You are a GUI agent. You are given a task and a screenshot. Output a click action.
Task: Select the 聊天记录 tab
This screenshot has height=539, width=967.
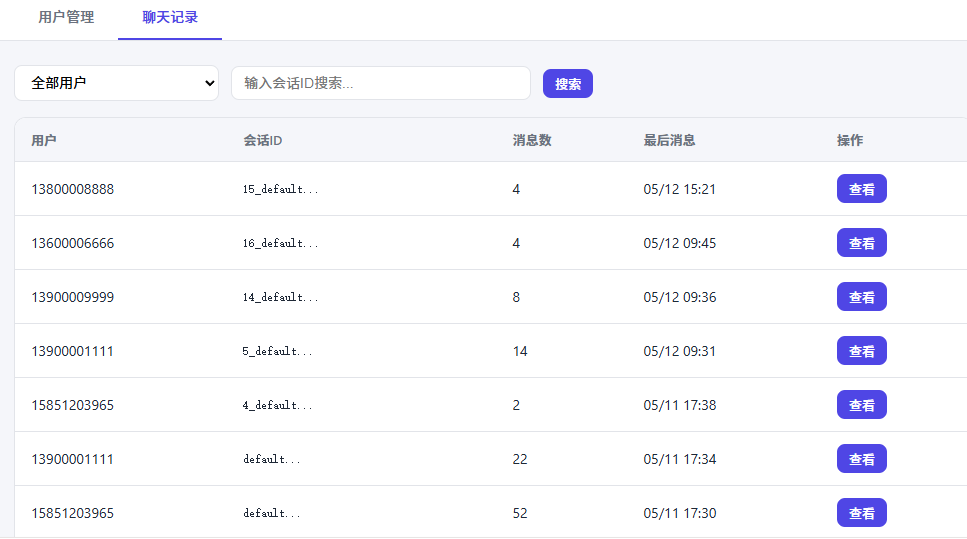click(x=170, y=17)
